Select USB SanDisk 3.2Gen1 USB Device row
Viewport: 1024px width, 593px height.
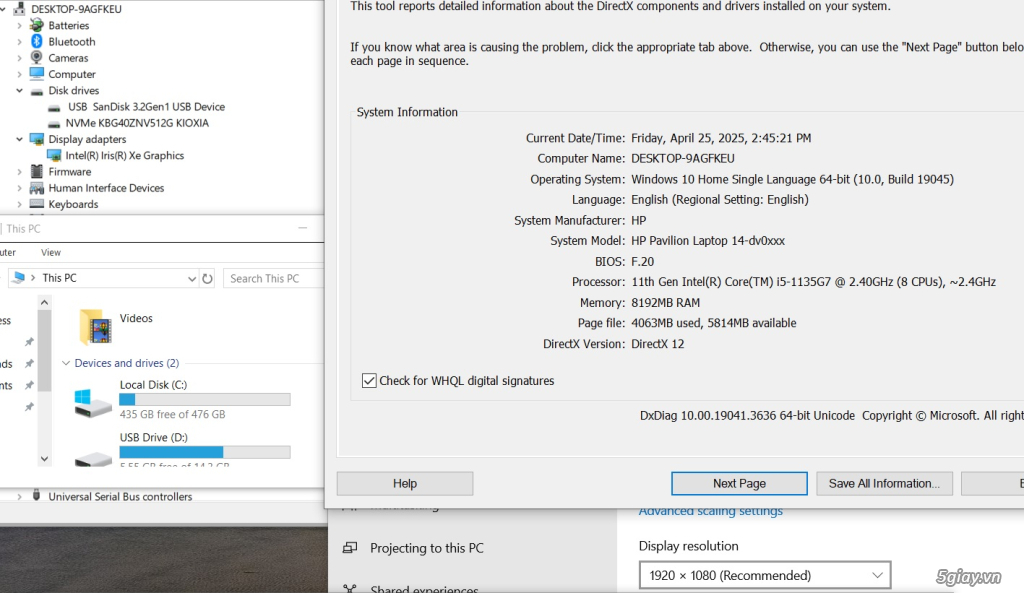[x=146, y=107]
